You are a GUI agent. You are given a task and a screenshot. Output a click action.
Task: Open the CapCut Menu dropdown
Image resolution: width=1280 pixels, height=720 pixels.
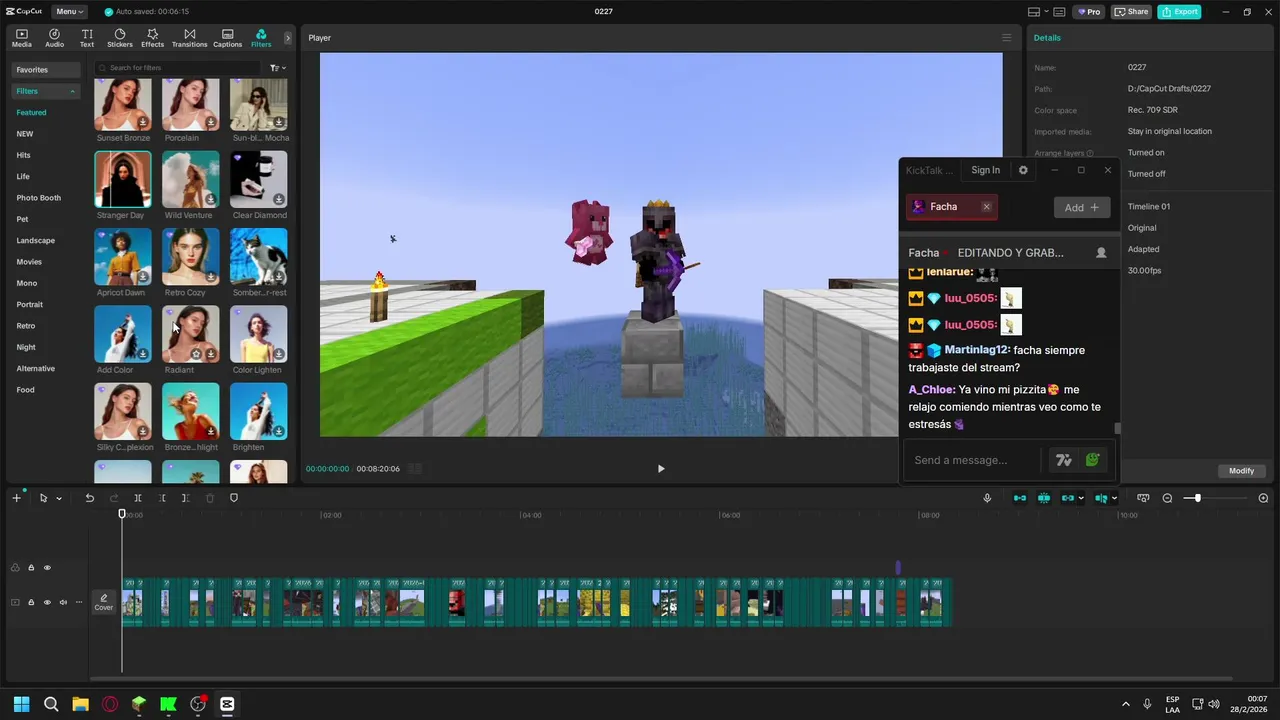click(69, 12)
